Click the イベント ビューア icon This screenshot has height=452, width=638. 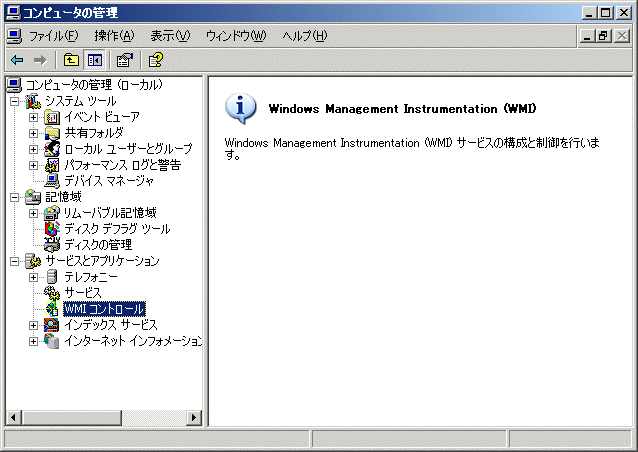click(52, 118)
